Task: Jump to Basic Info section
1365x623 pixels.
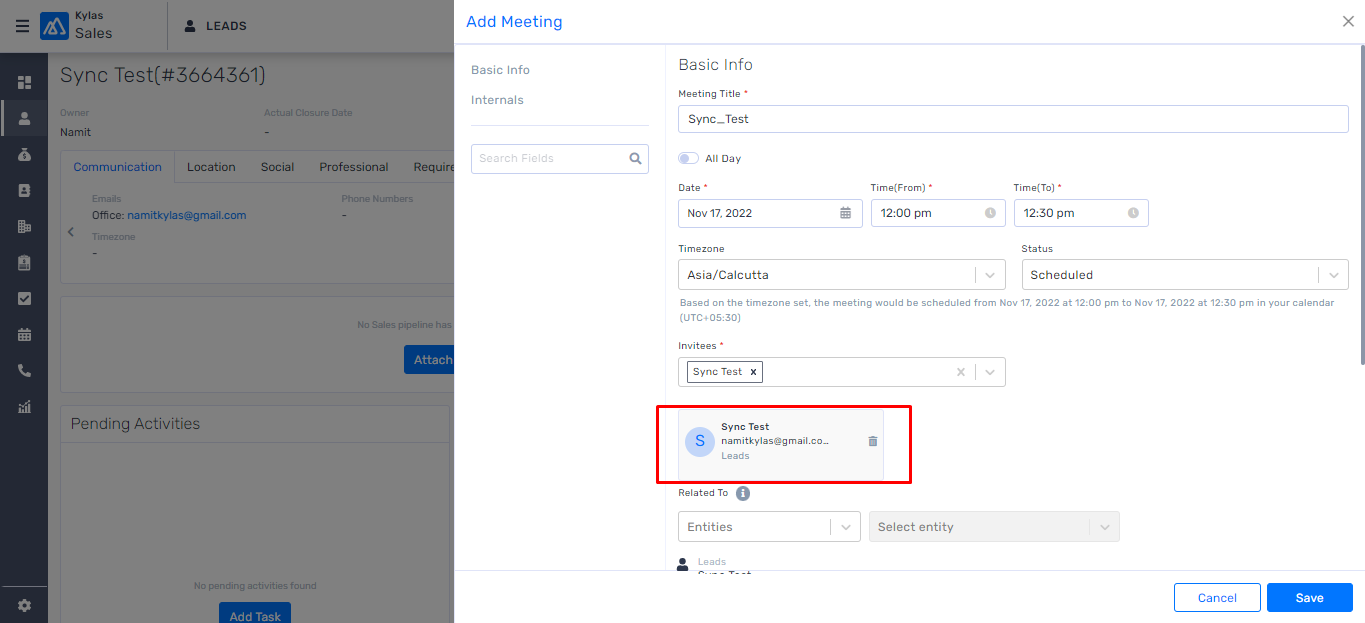Action: (501, 70)
